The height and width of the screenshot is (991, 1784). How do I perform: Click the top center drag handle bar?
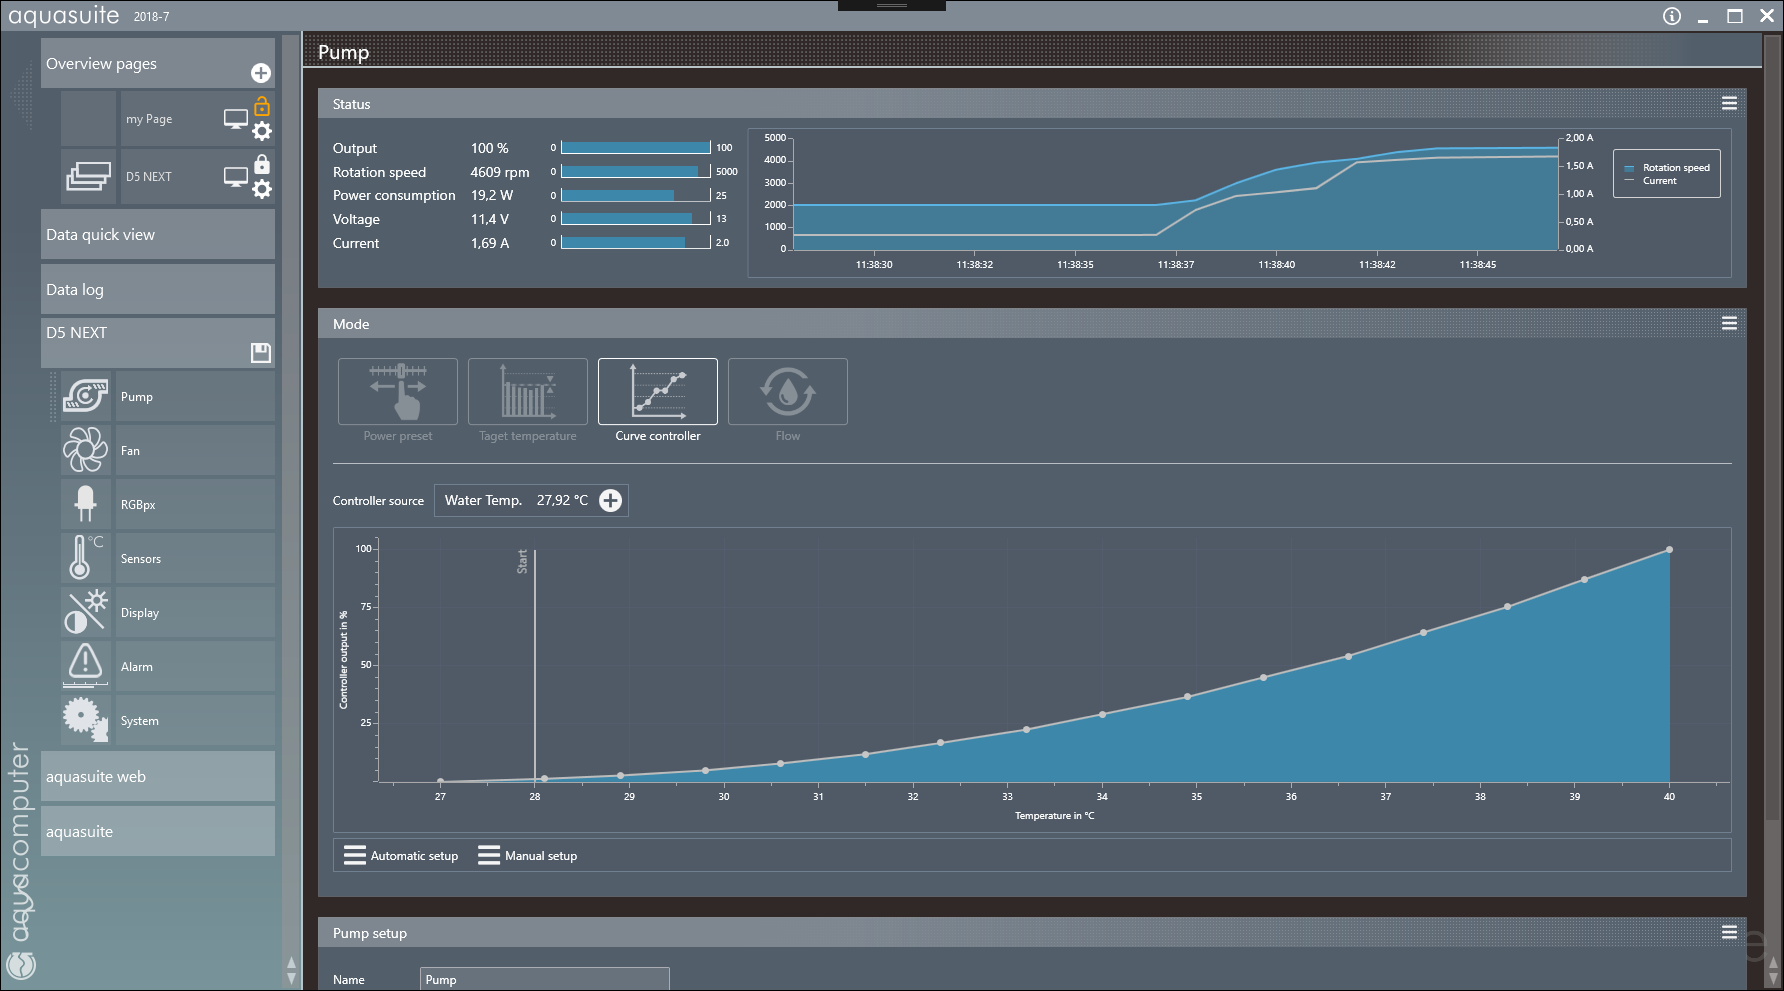[892, 5]
